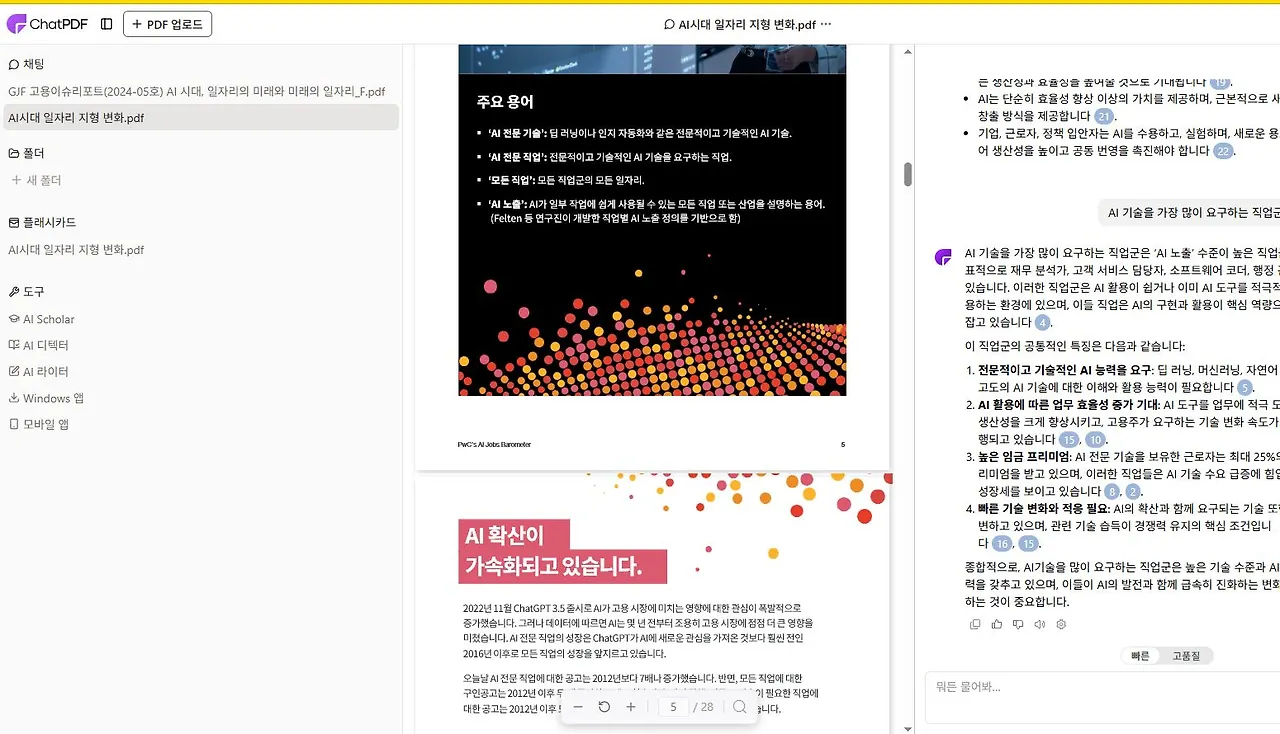Click the PDF 업로드 button
The width and height of the screenshot is (1280, 734).
pos(167,24)
